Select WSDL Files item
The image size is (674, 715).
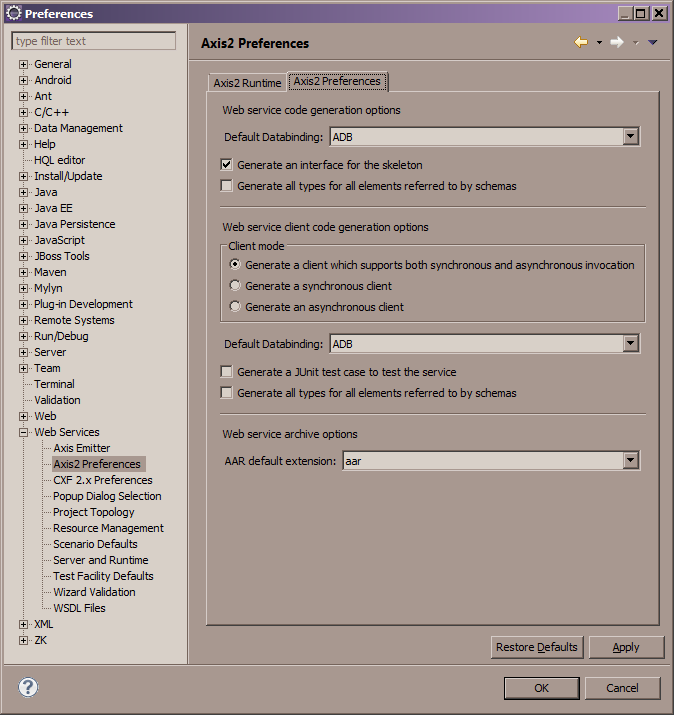click(79, 608)
